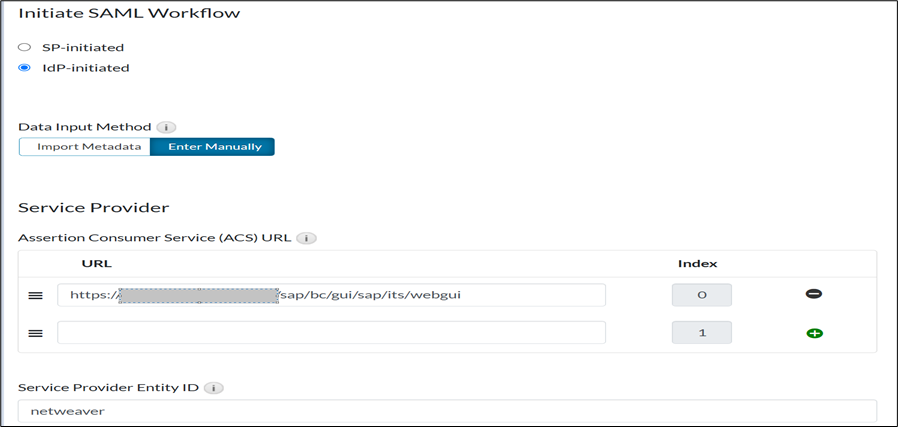Click the Index column header
Image resolution: width=898 pixels, height=427 pixels.
tap(697, 264)
